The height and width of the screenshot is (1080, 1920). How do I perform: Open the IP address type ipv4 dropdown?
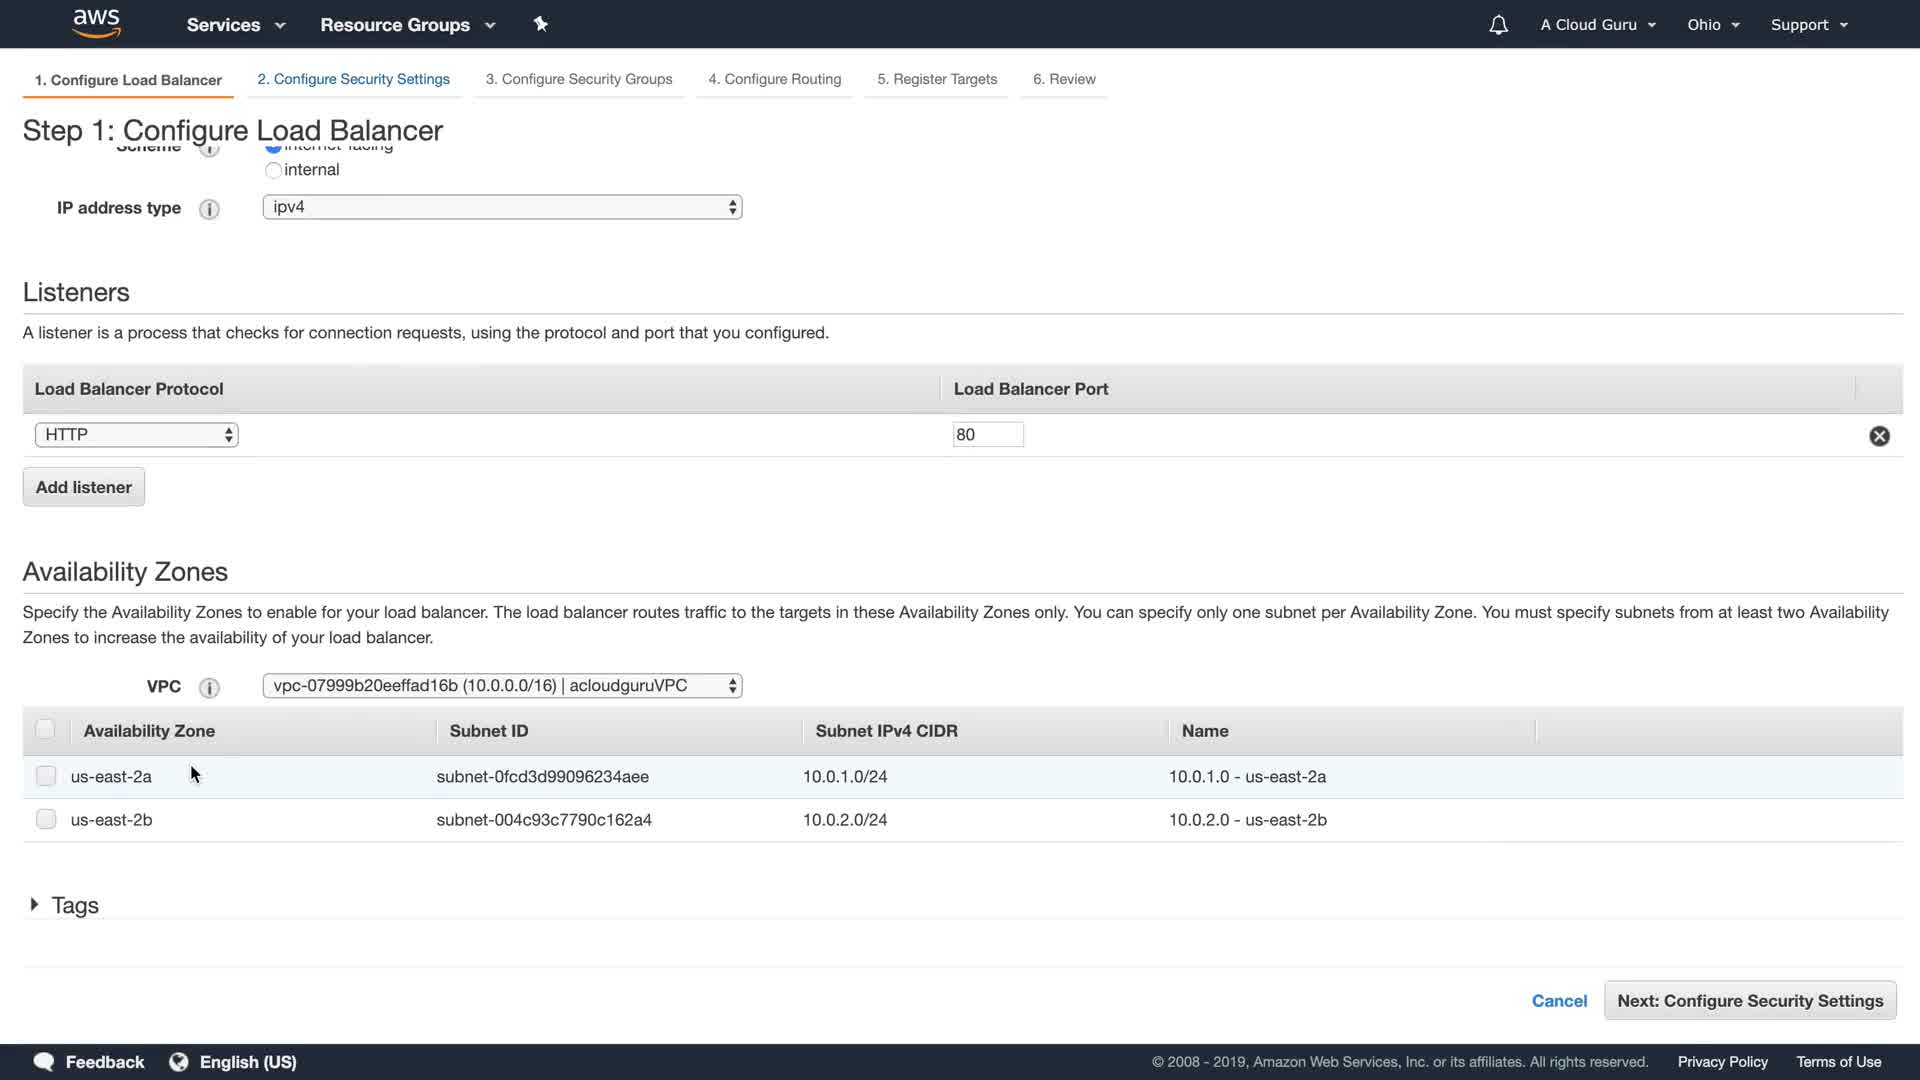(502, 207)
